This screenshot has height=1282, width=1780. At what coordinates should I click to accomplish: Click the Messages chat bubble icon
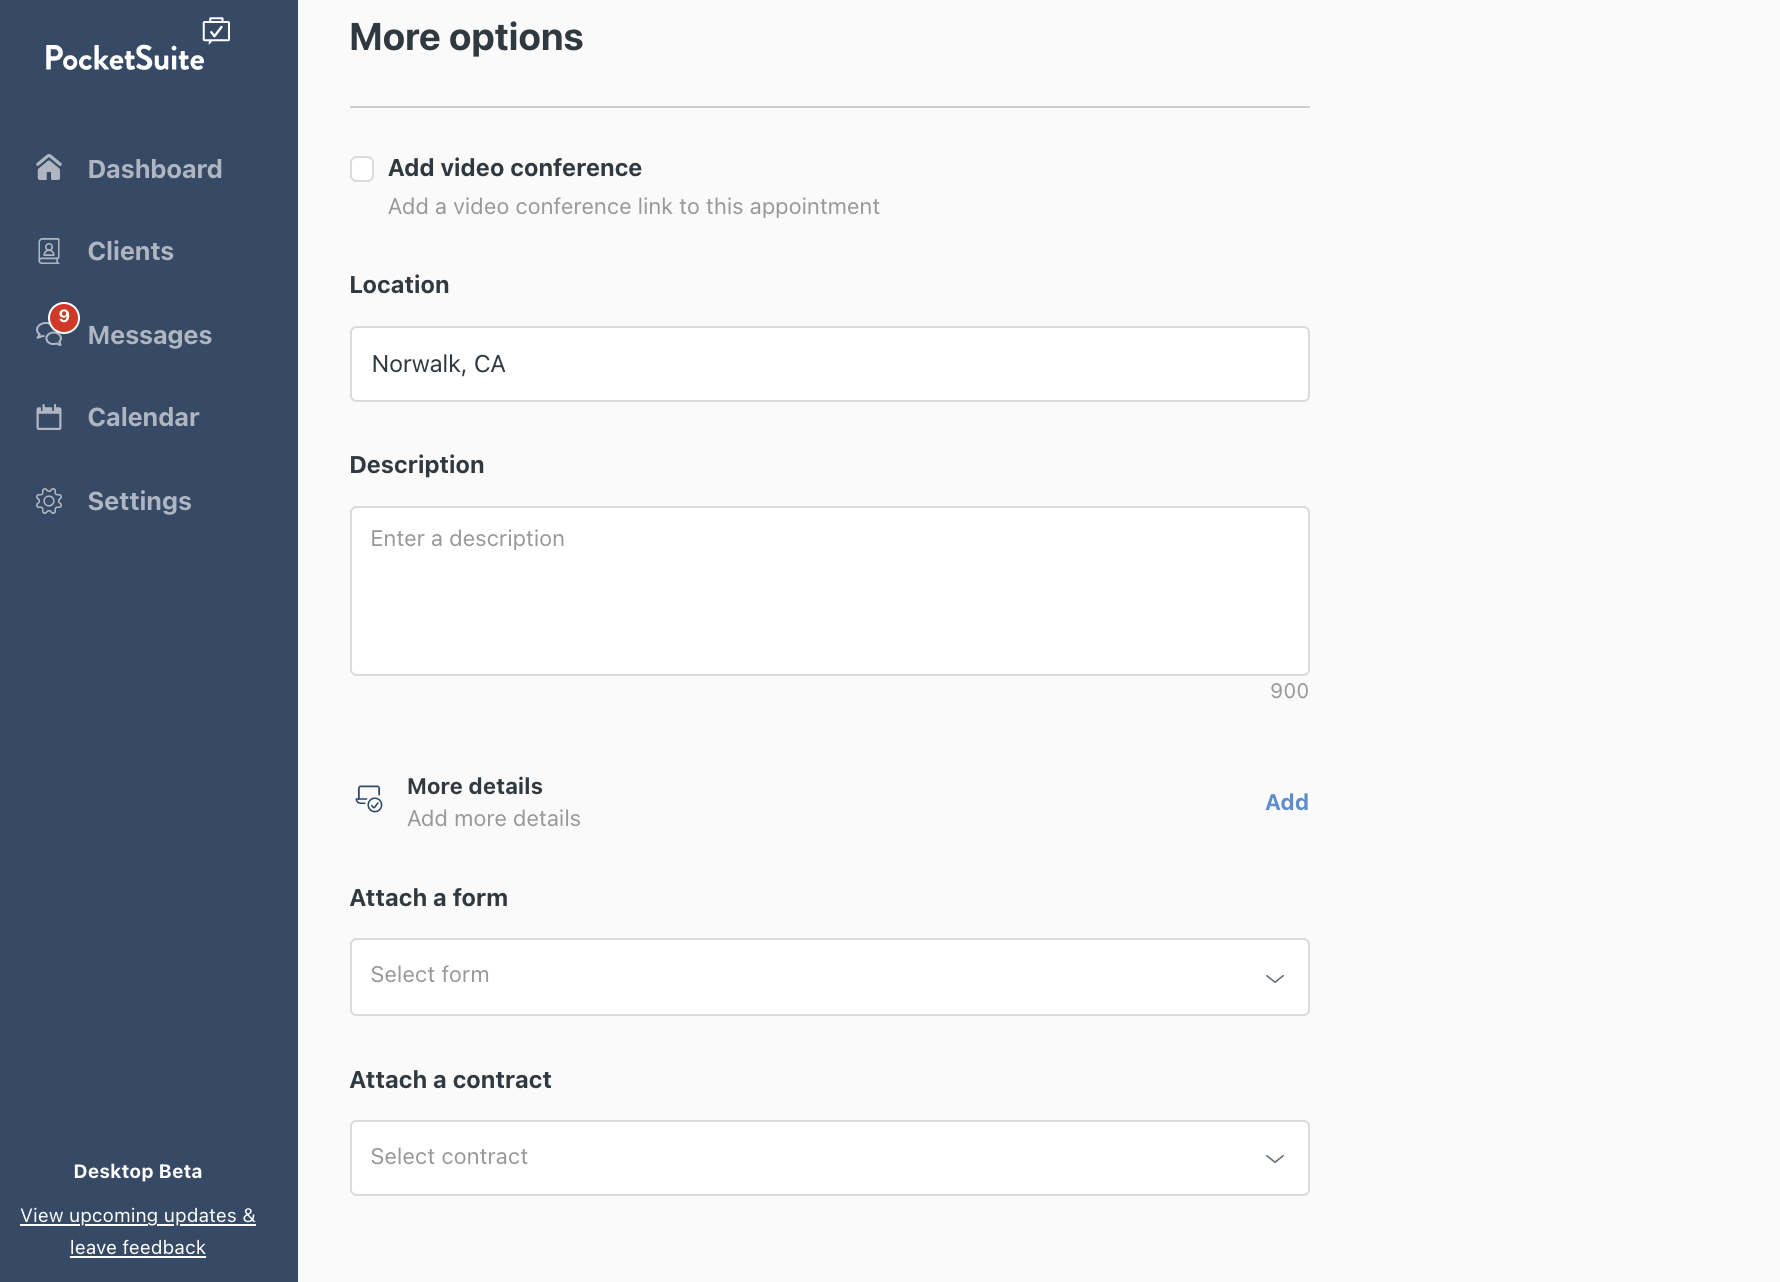49,334
